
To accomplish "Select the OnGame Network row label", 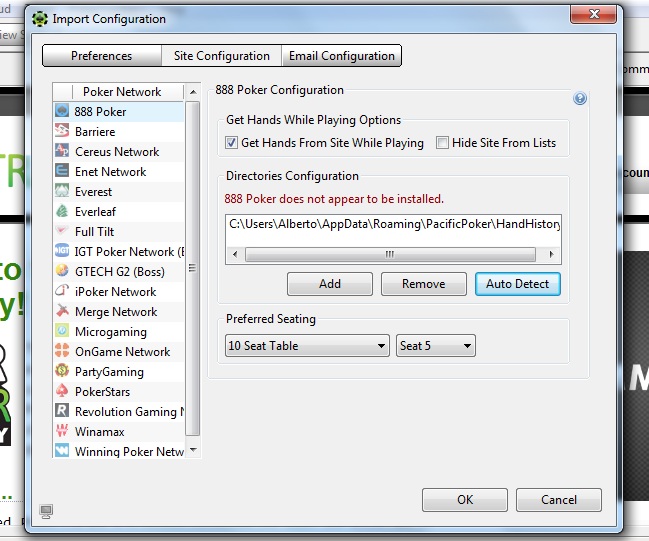I will tap(123, 351).
